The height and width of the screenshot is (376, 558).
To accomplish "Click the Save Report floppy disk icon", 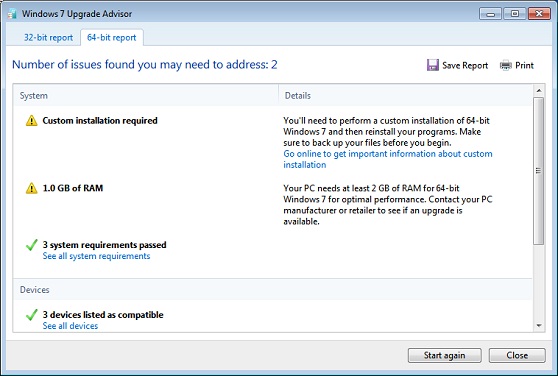I will point(432,65).
